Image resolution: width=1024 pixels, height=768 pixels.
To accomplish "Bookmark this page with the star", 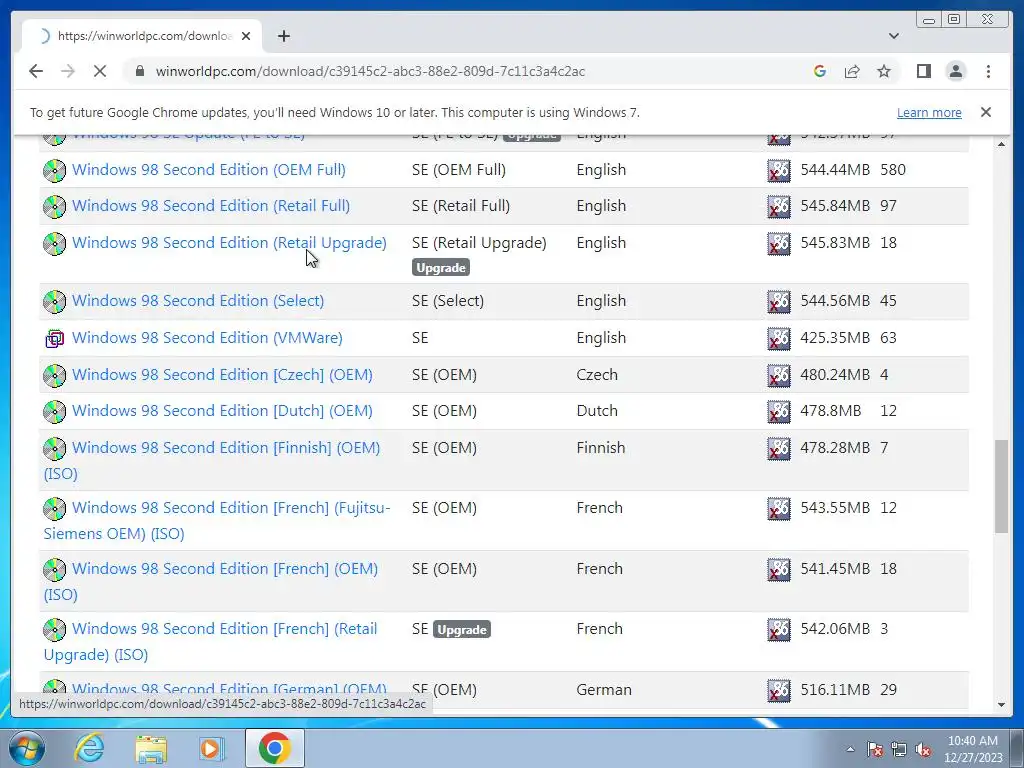I will point(884,71).
